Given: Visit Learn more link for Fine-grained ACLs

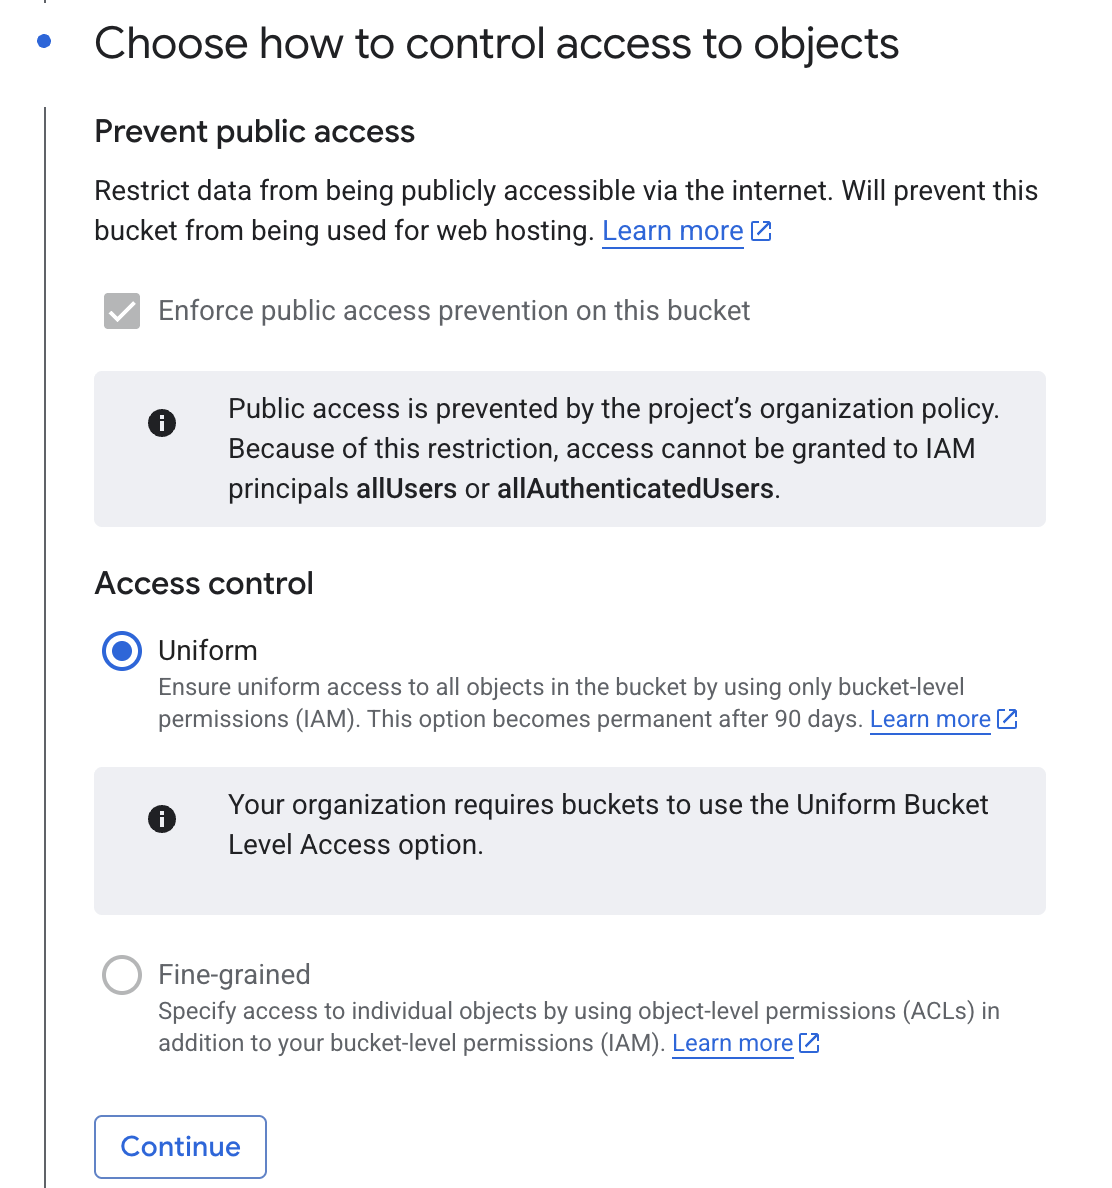Looking at the screenshot, I should [732, 1043].
